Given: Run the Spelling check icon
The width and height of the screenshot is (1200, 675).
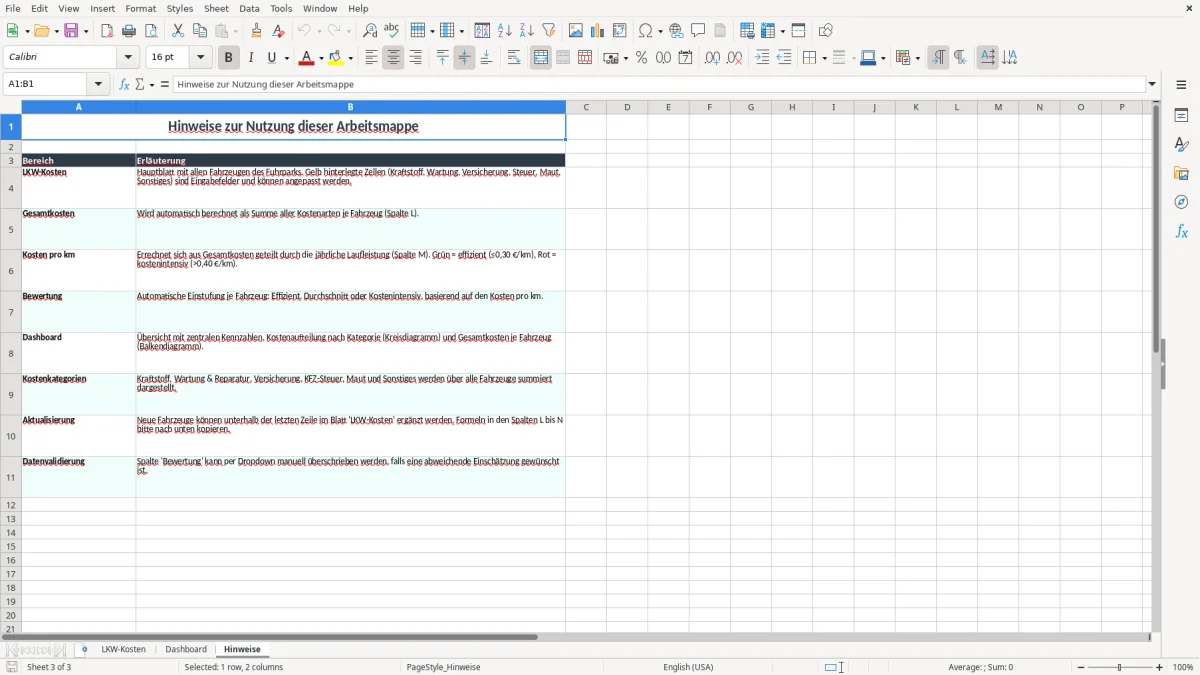Looking at the screenshot, I should pyautogui.click(x=391, y=31).
